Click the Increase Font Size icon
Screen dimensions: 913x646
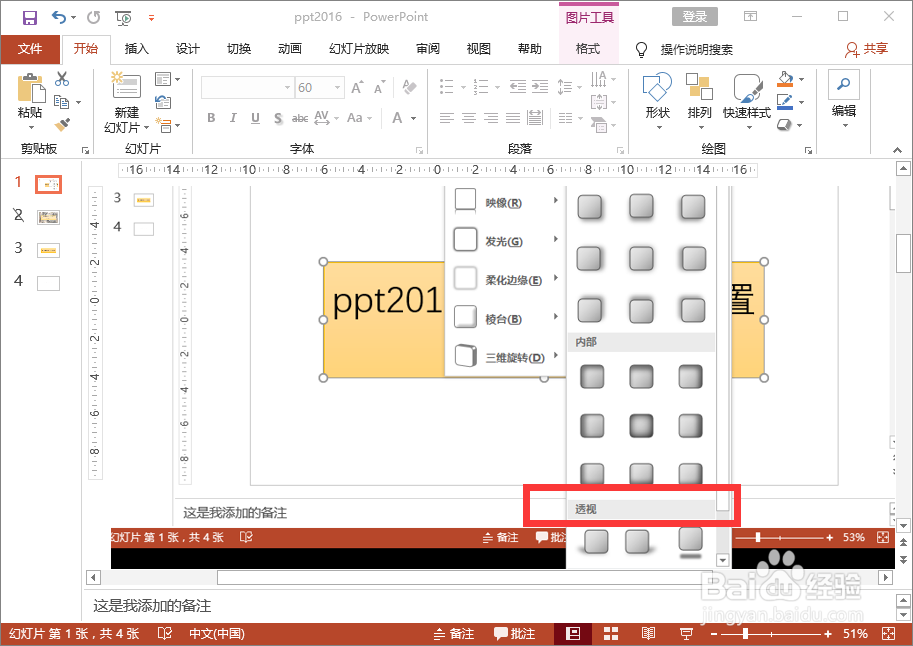(x=358, y=87)
